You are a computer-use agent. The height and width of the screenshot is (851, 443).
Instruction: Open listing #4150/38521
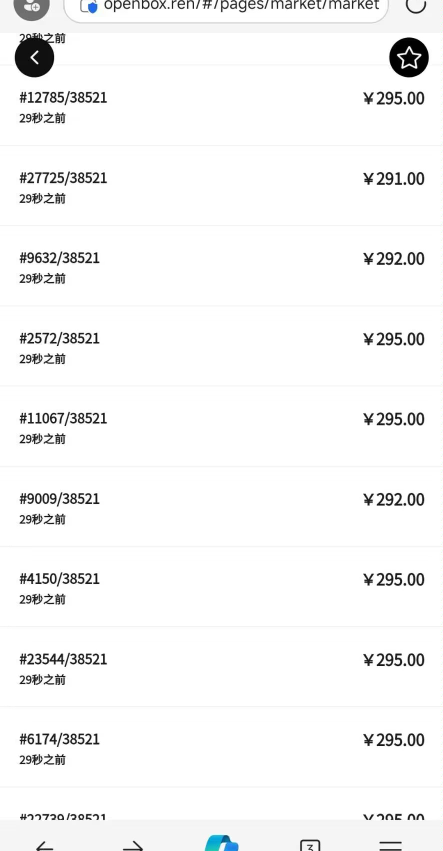222,587
